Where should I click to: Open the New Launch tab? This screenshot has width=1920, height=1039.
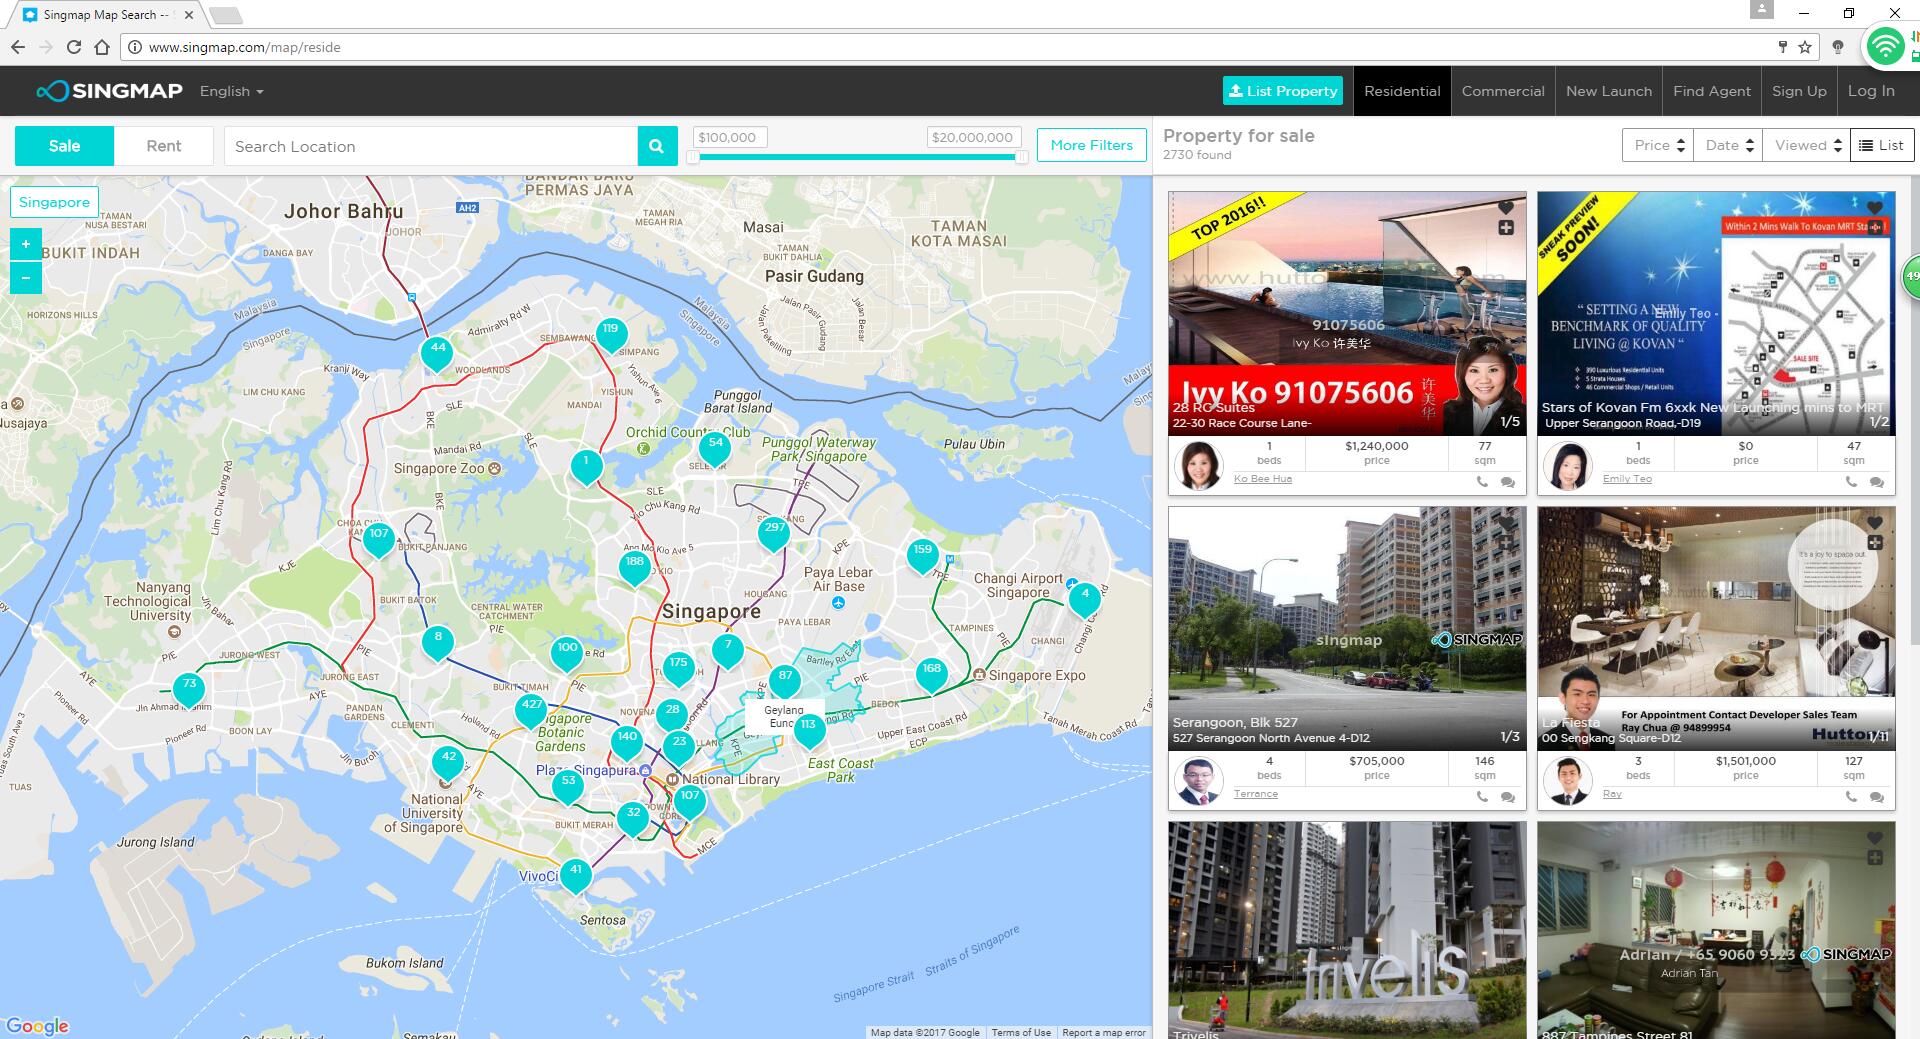(x=1609, y=91)
